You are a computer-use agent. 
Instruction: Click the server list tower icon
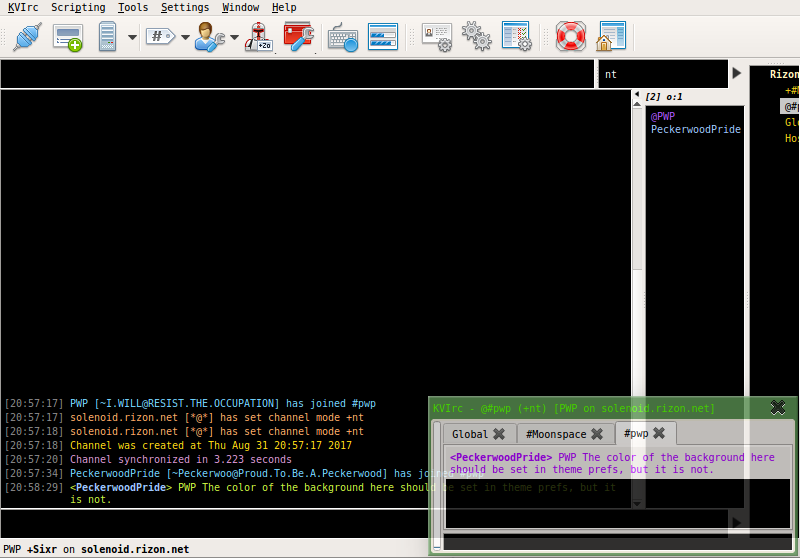[x=108, y=38]
